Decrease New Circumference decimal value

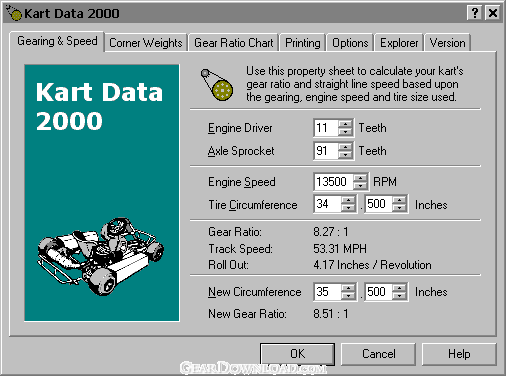(x=399, y=296)
